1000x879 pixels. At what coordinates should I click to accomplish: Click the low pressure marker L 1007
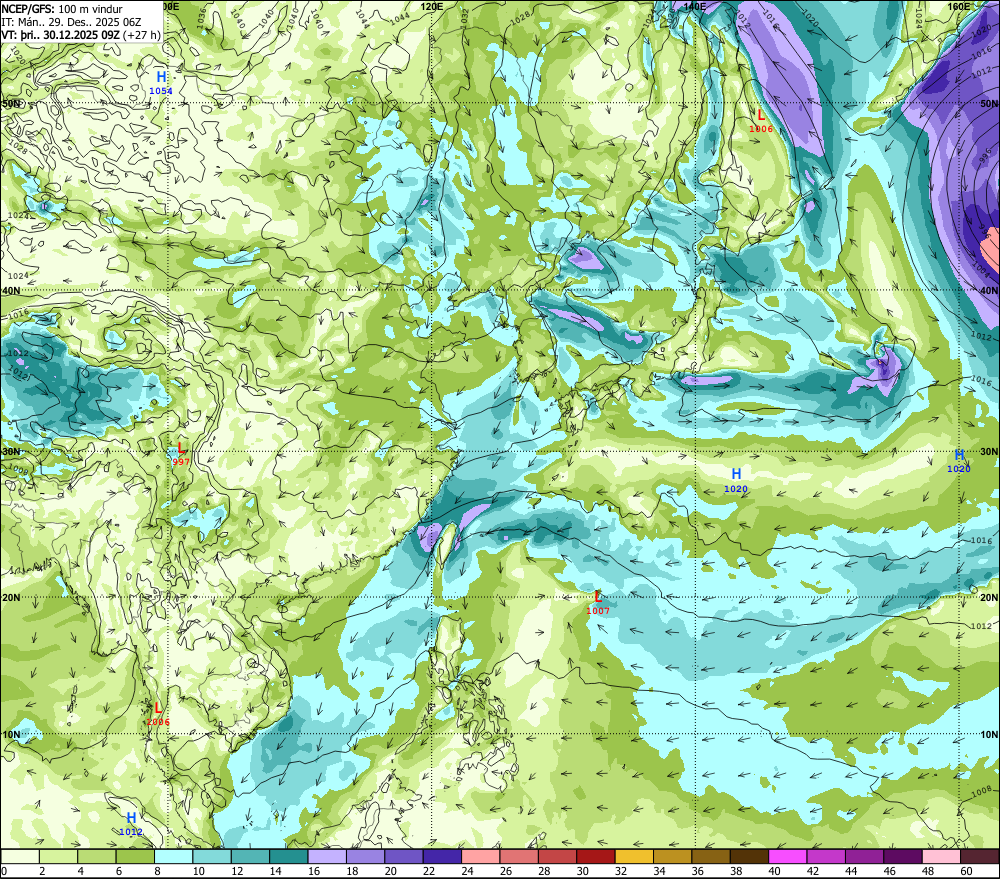click(x=598, y=602)
